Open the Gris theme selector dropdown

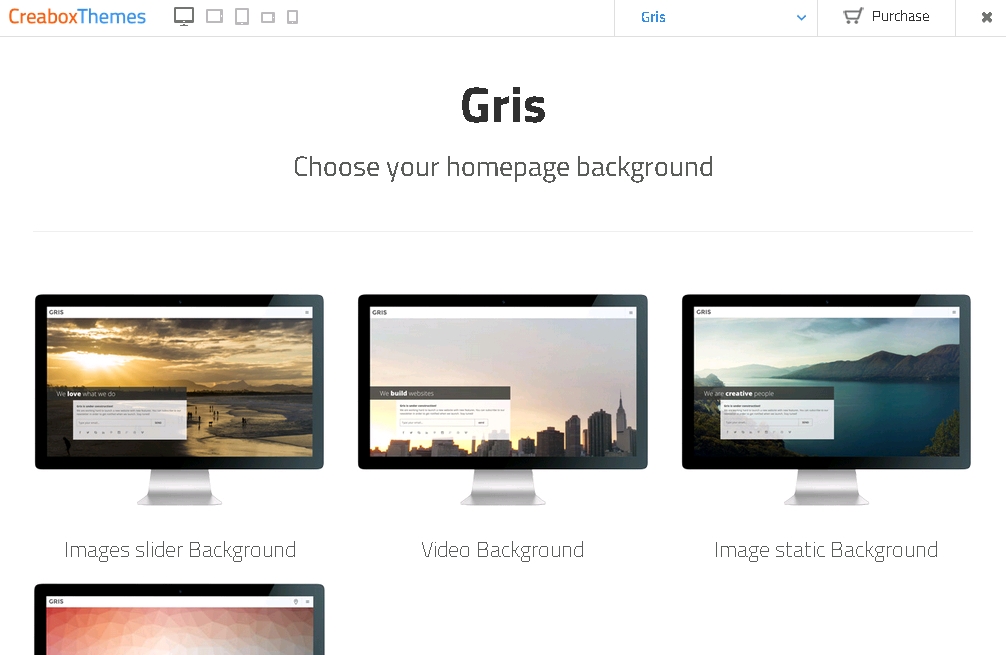point(715,17)
